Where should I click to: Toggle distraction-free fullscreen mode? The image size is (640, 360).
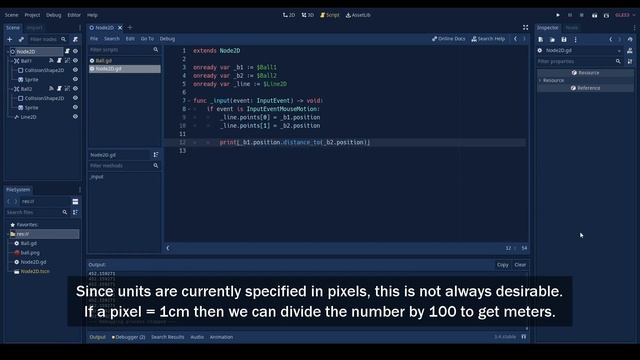525,27
